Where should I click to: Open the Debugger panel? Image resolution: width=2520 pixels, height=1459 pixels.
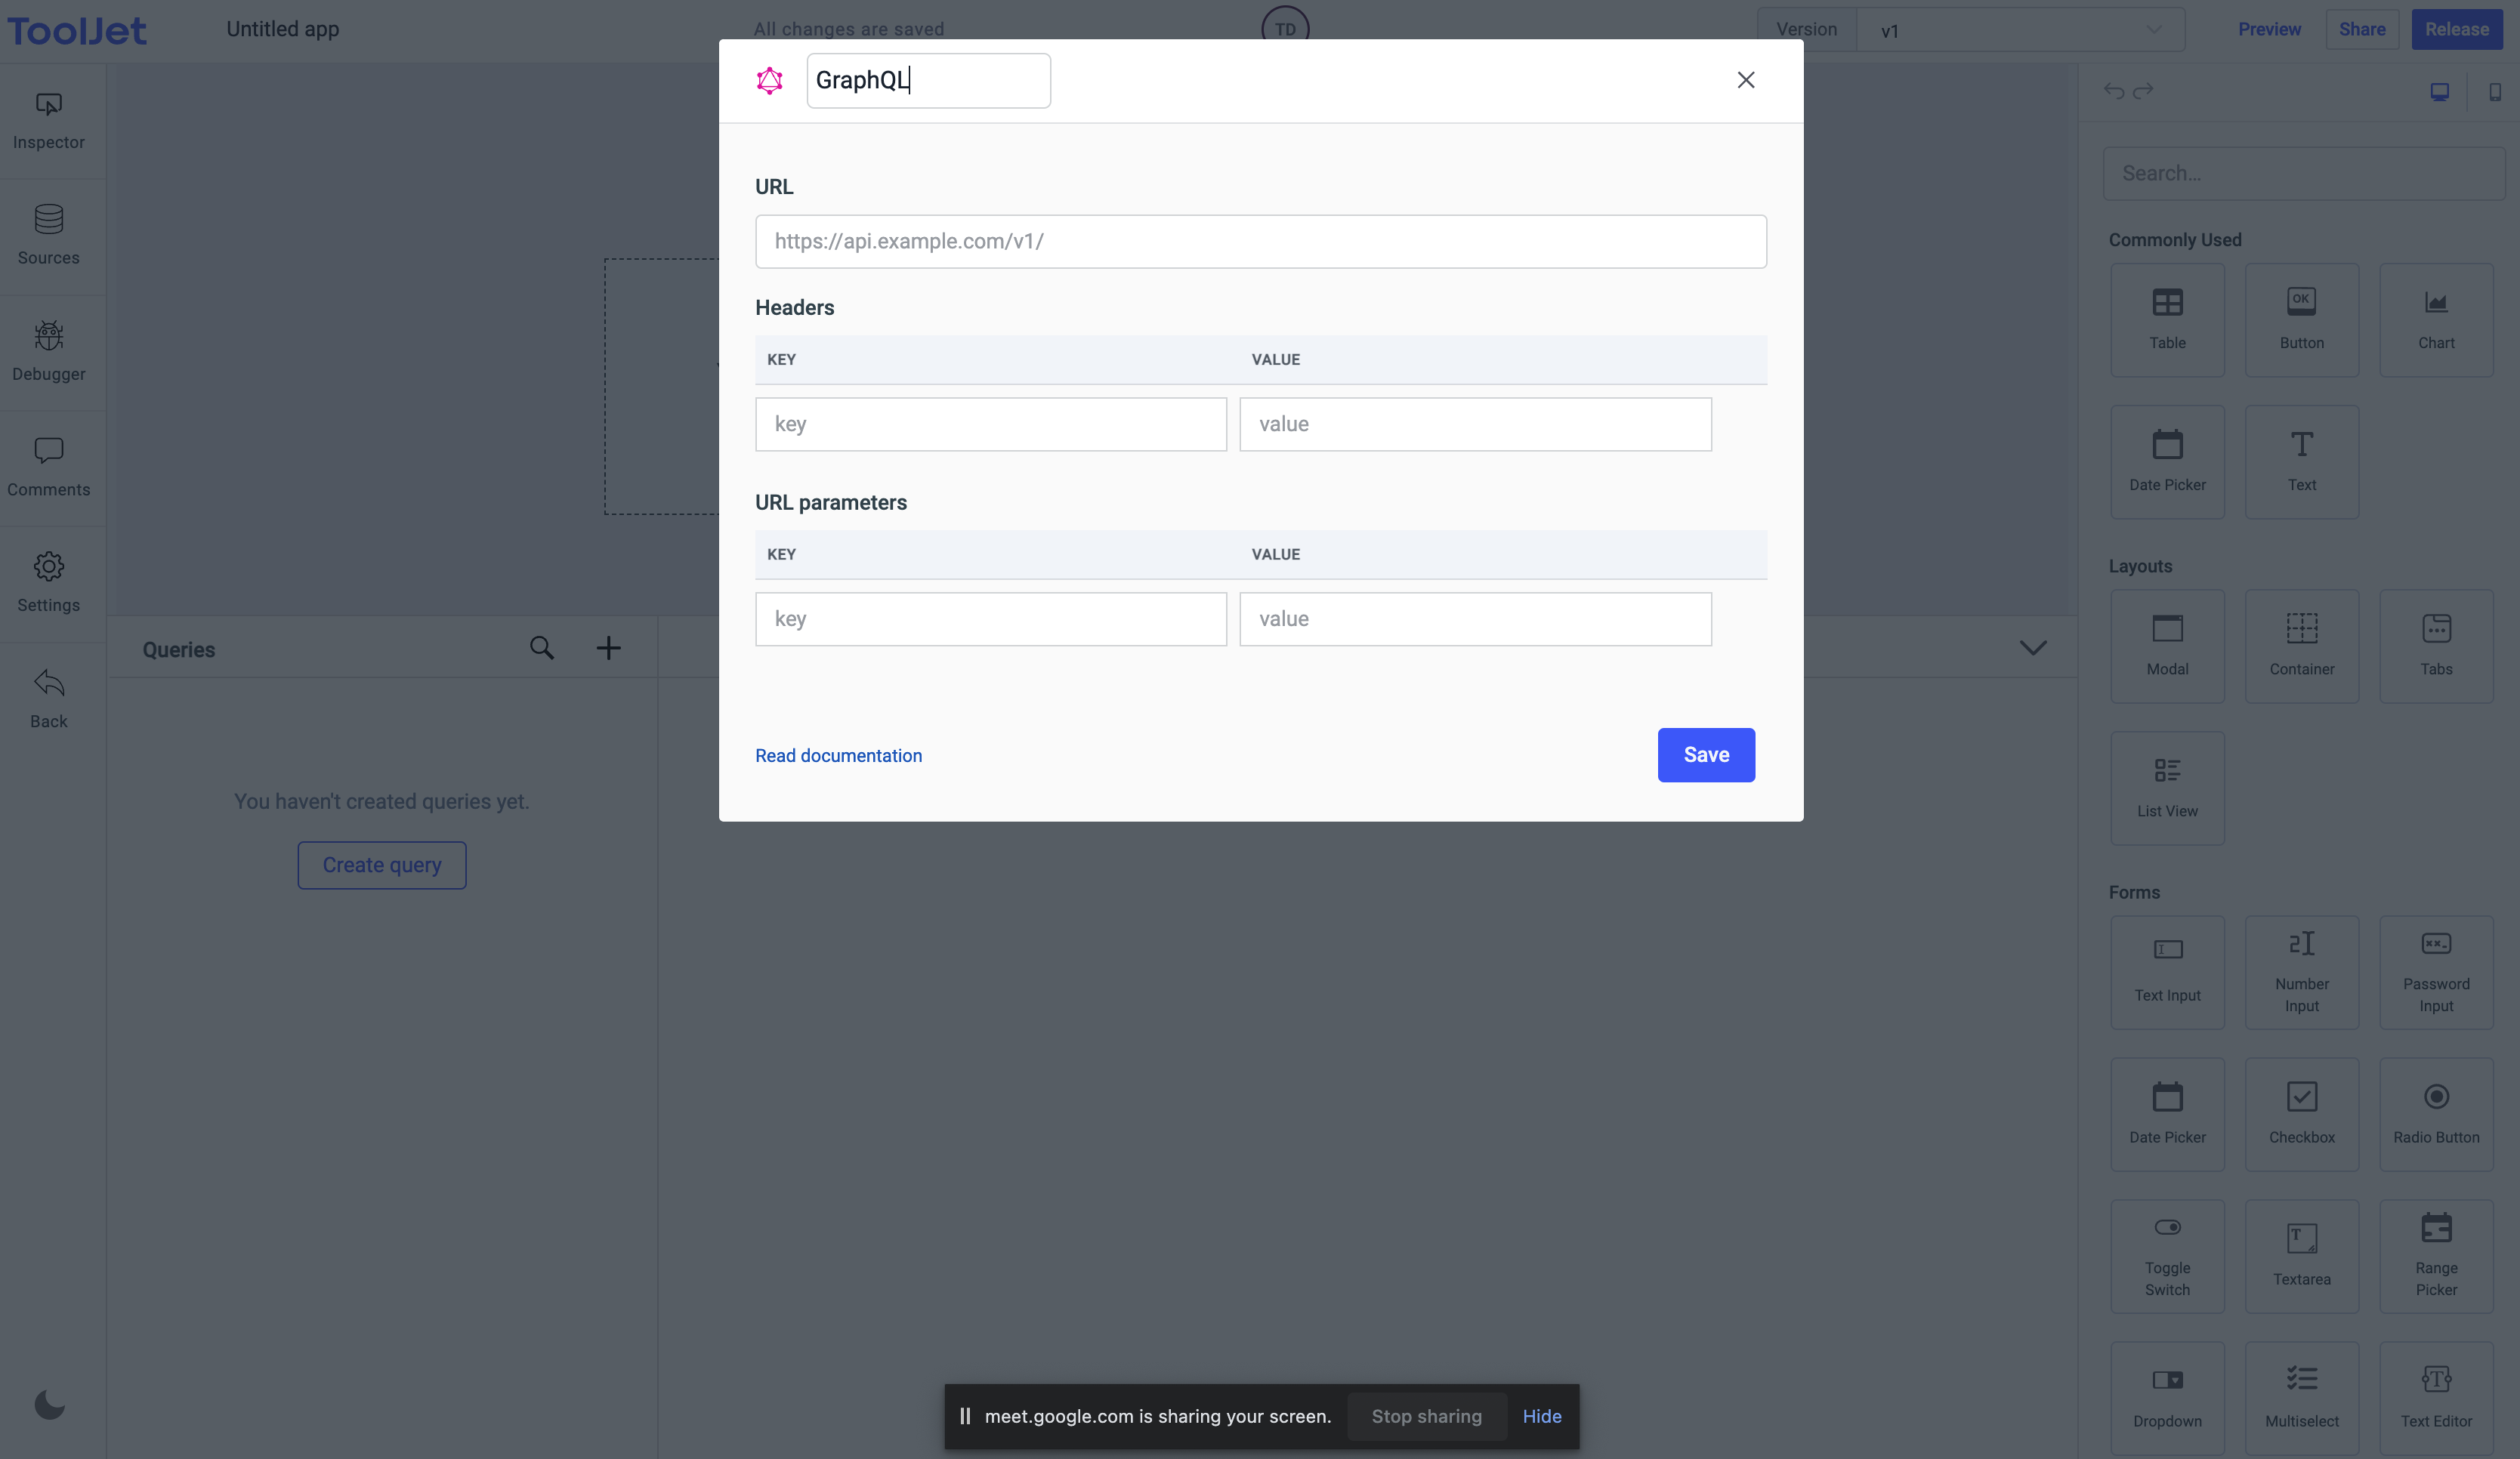coord(47,347)
